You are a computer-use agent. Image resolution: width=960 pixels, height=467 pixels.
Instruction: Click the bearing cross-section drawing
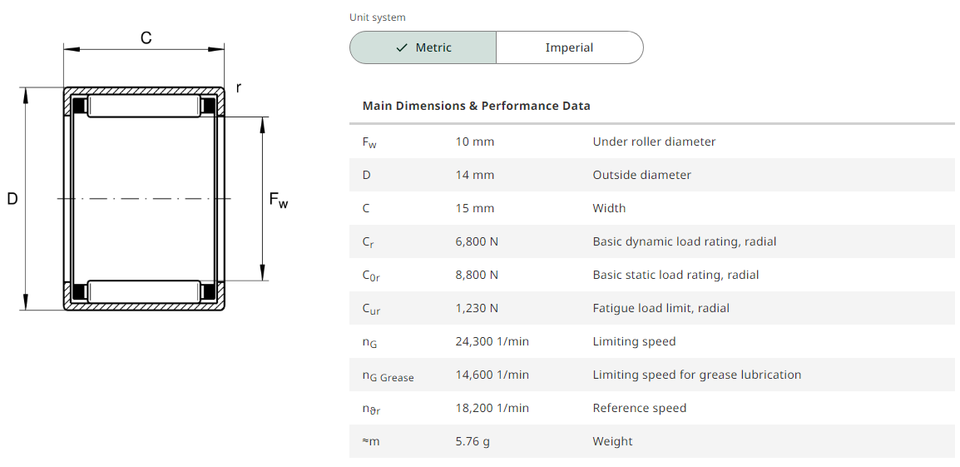pos(145,198)
